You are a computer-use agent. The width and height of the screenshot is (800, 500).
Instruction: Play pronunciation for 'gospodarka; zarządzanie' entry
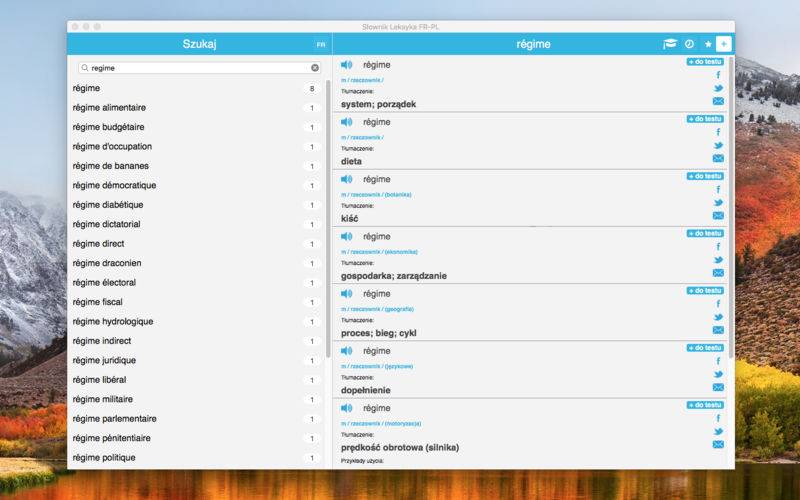click(346, 236)
